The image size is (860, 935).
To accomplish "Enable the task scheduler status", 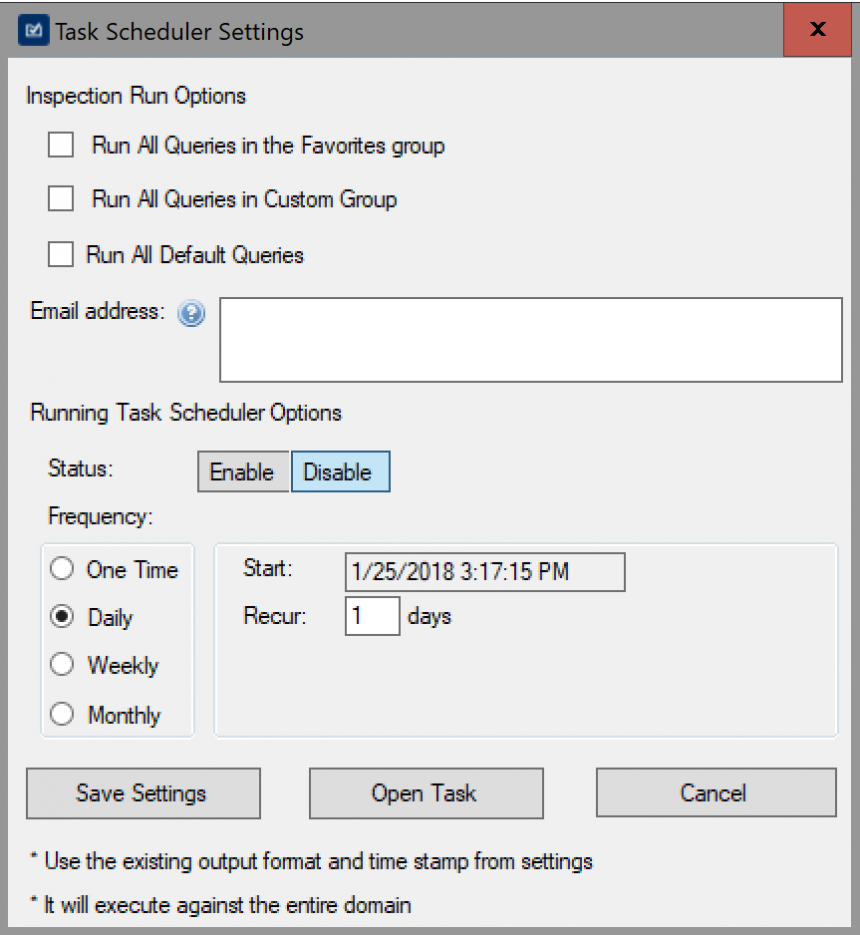I will [x=243, y=472].
